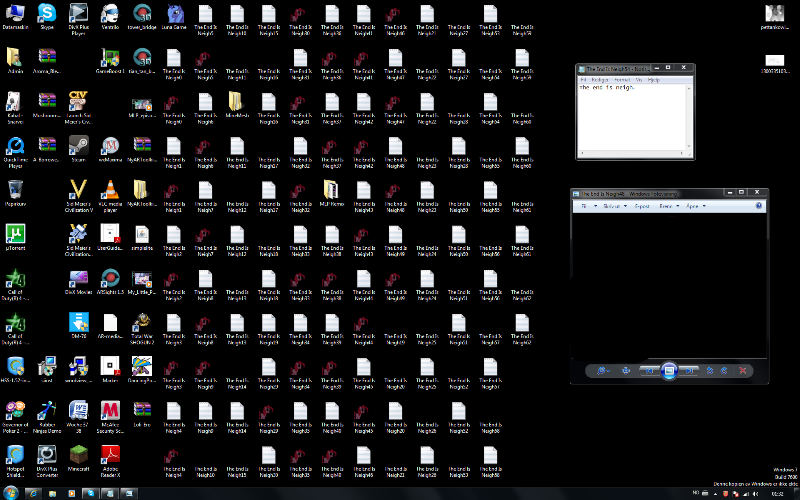
Task: Select the Luna Game desktop icon
Action: (173, 16)
